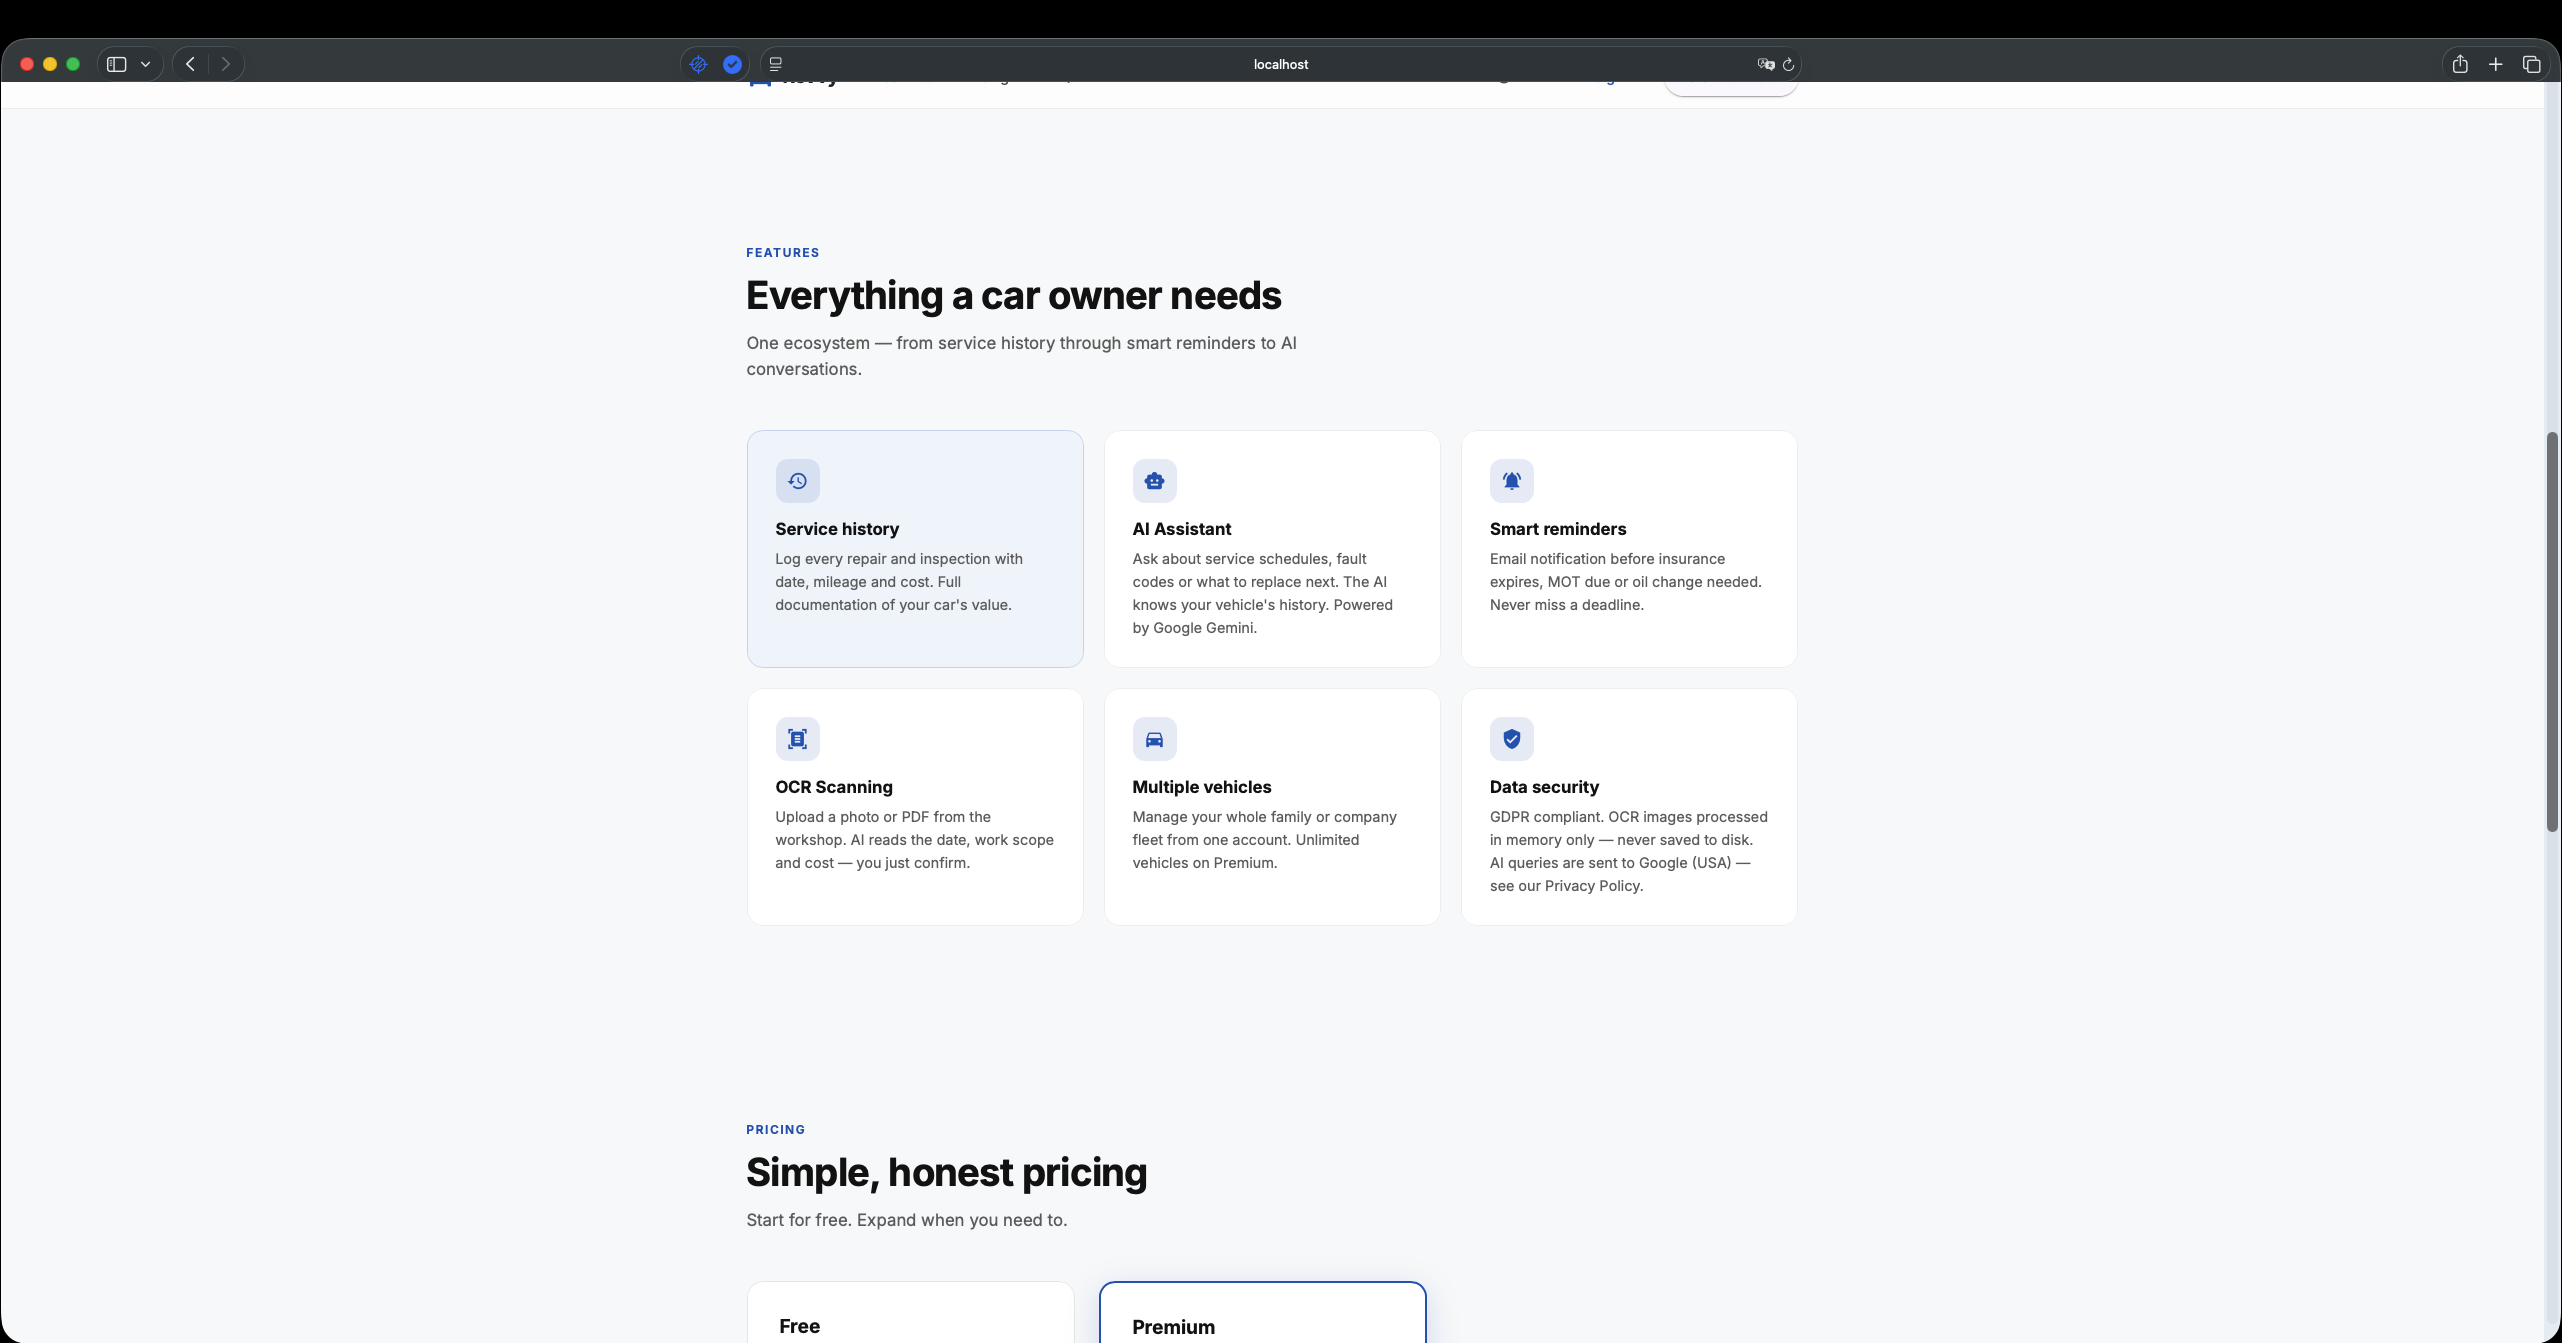The width and height of the screenshot is (2562, 1343).
Task: Click the OCR Scanning card title
Action: pos(834,787)
